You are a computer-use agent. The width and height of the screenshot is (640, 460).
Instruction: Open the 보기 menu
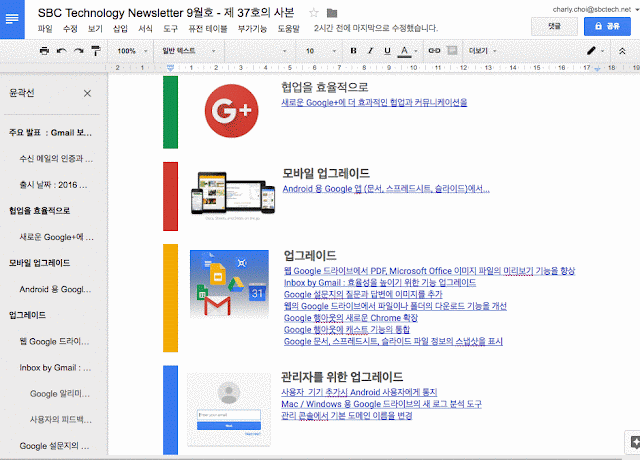pyautogui.click(x=95, y=29)
